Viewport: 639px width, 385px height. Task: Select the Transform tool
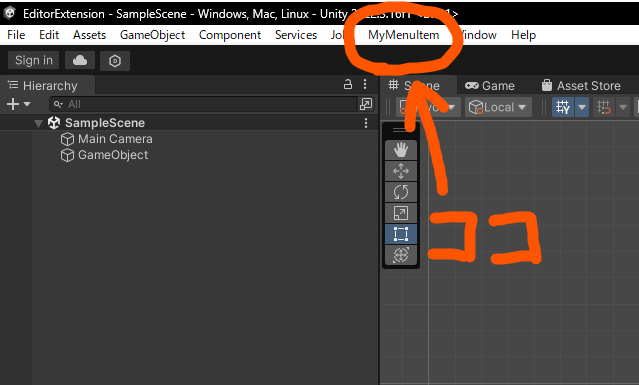coord(401,255)
